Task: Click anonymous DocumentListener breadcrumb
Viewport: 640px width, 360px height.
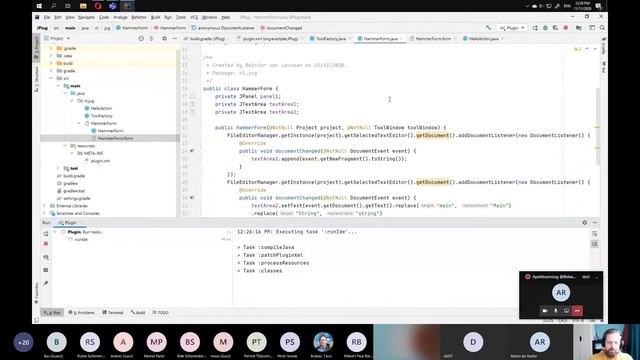Action: 223,28
